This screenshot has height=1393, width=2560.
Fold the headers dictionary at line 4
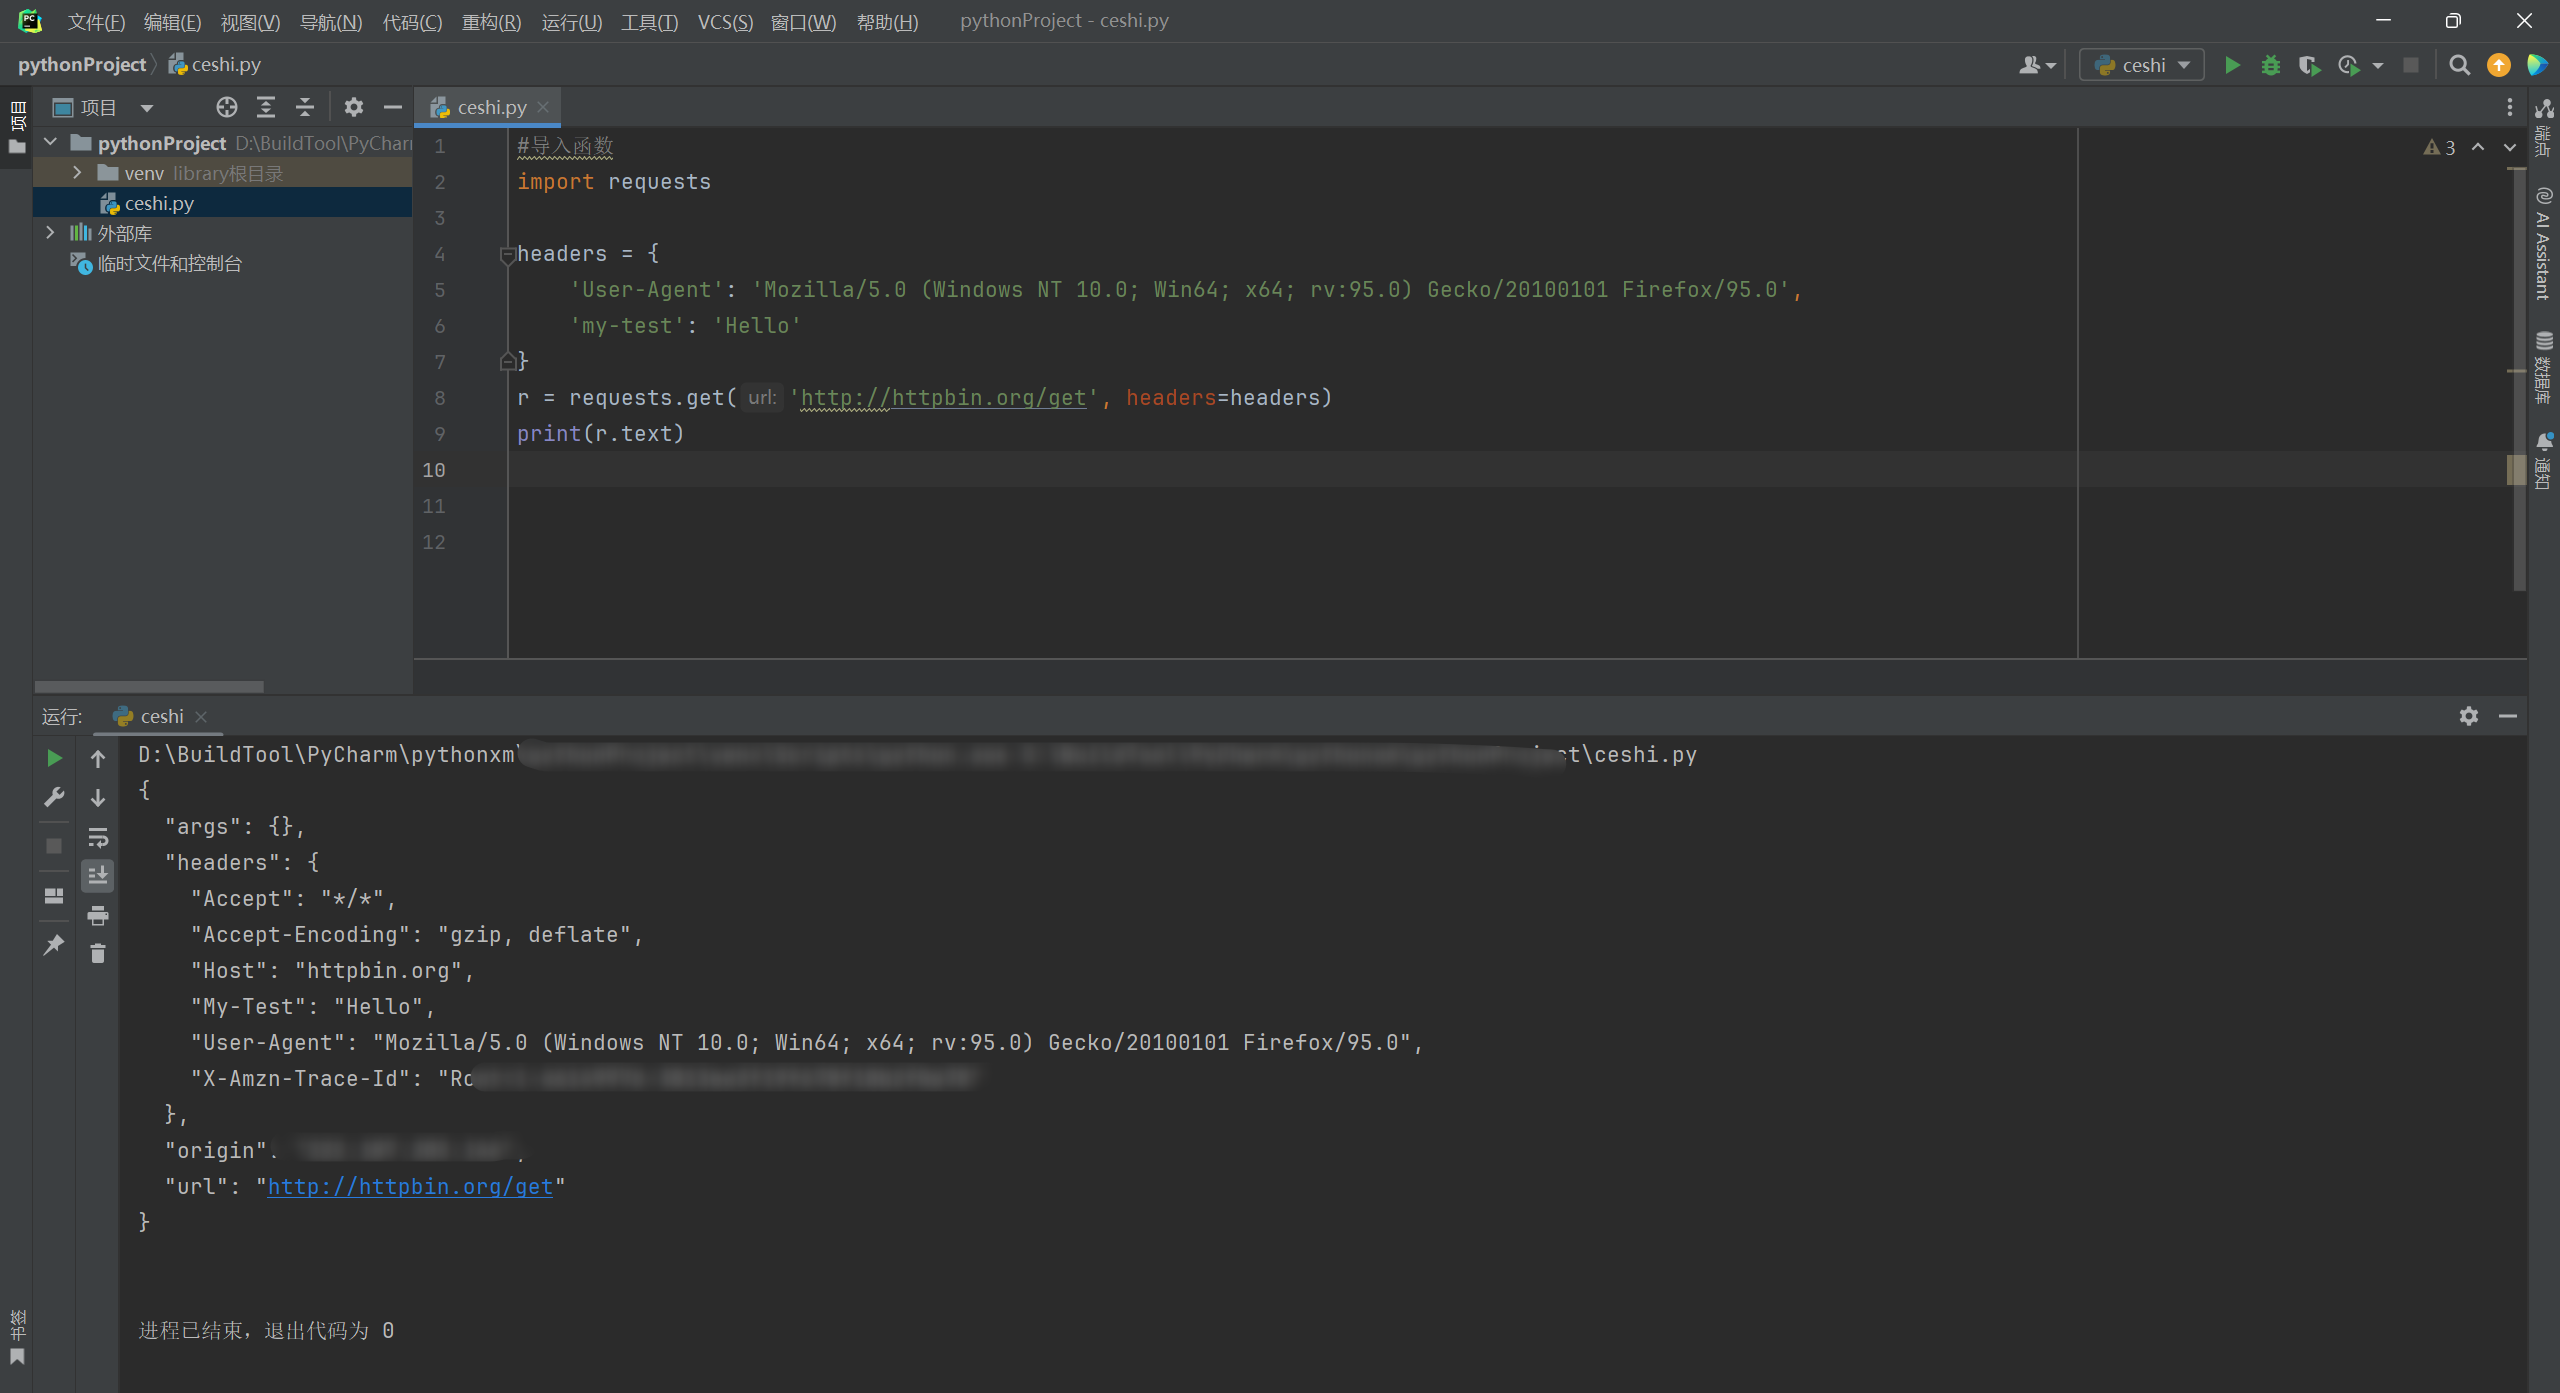point(507,255)
